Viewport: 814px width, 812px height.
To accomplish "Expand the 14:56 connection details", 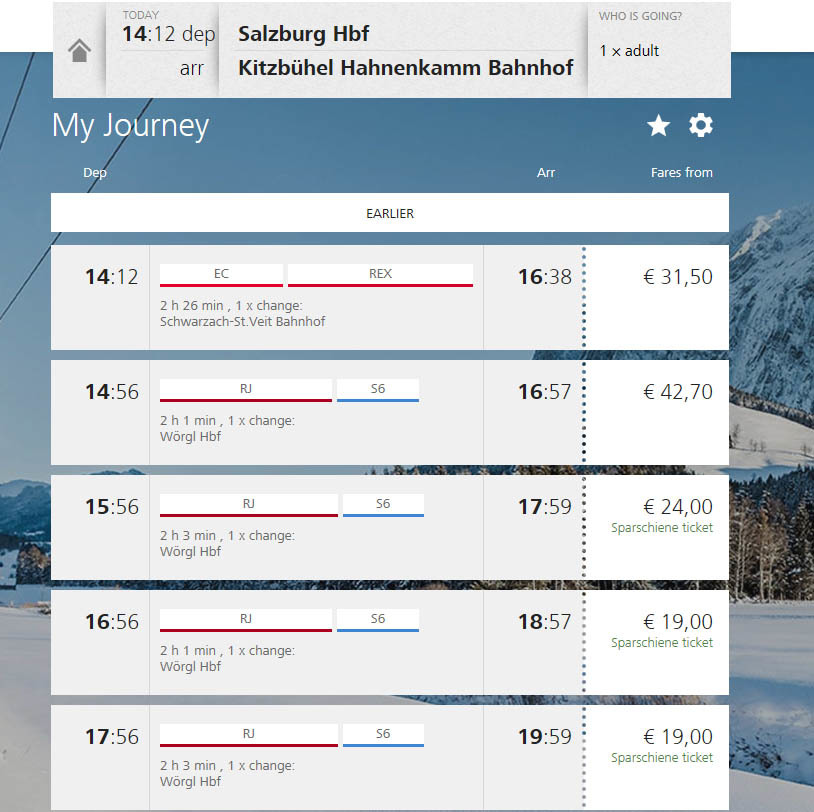I will pos(315,428).
